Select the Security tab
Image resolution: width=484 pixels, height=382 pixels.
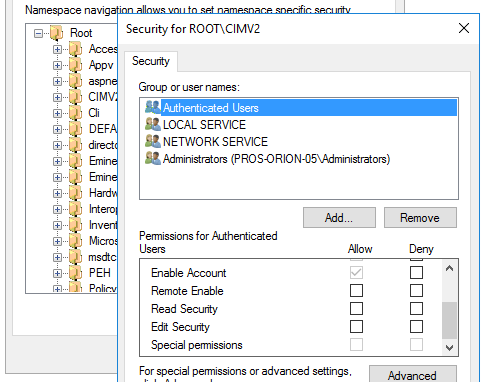coord(151,61)
